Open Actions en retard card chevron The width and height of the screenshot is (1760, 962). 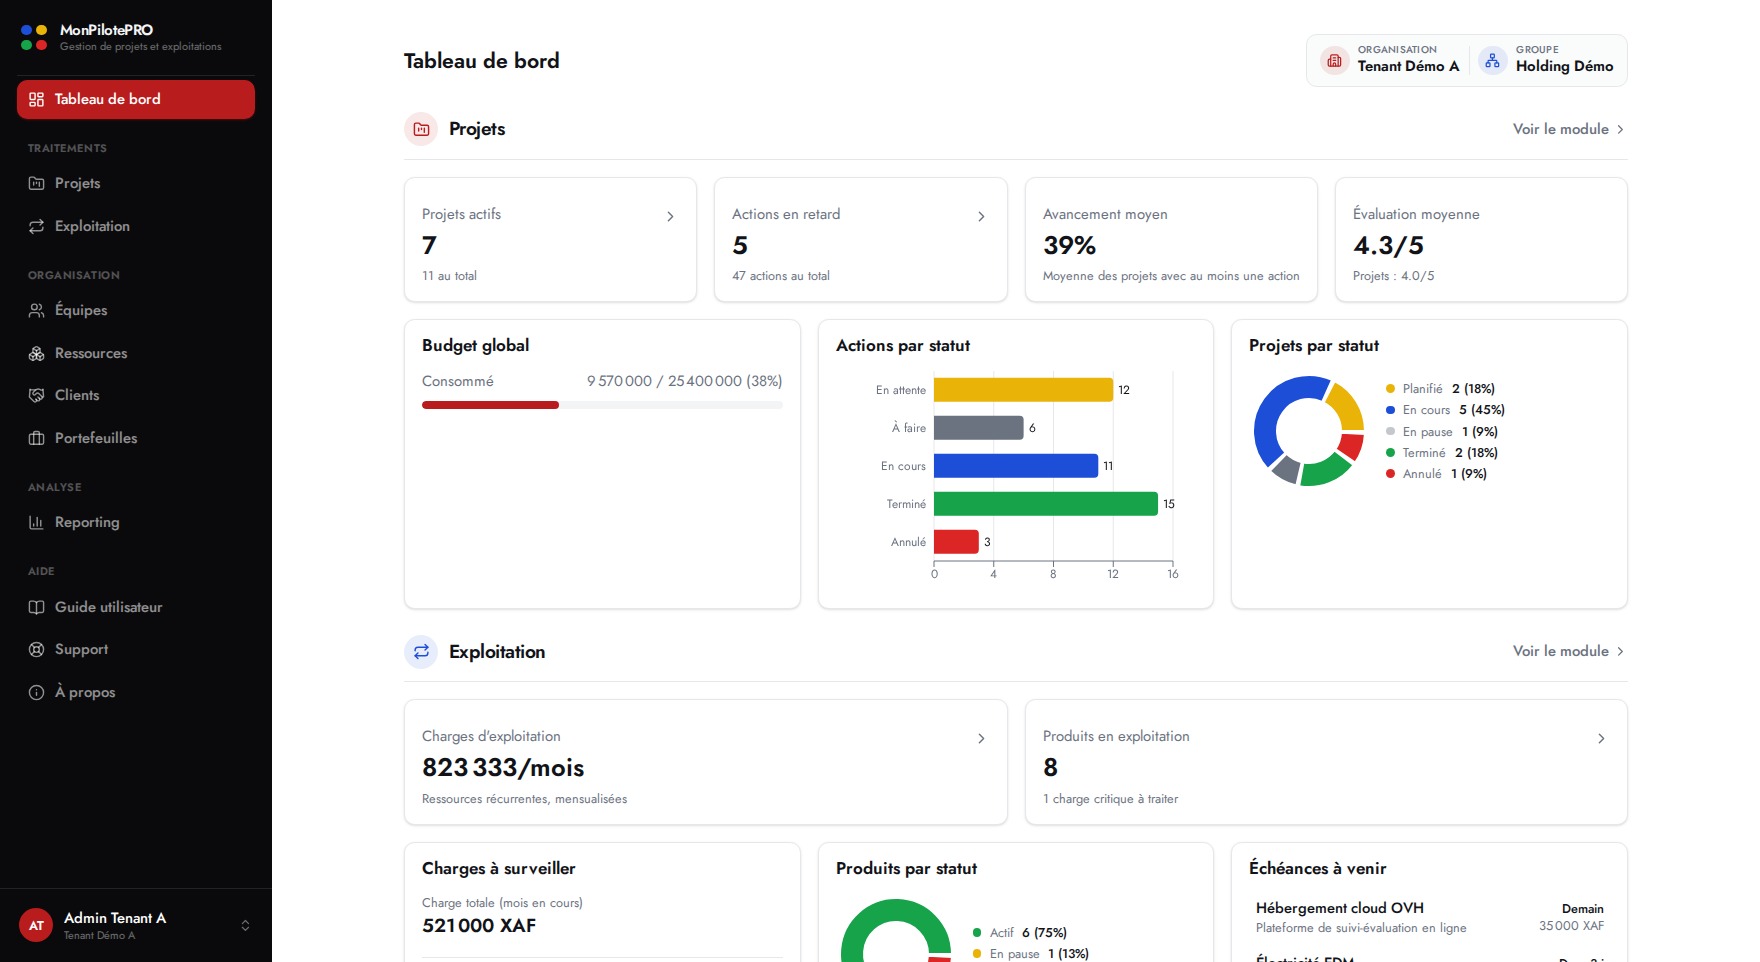(x=981, y=216)
